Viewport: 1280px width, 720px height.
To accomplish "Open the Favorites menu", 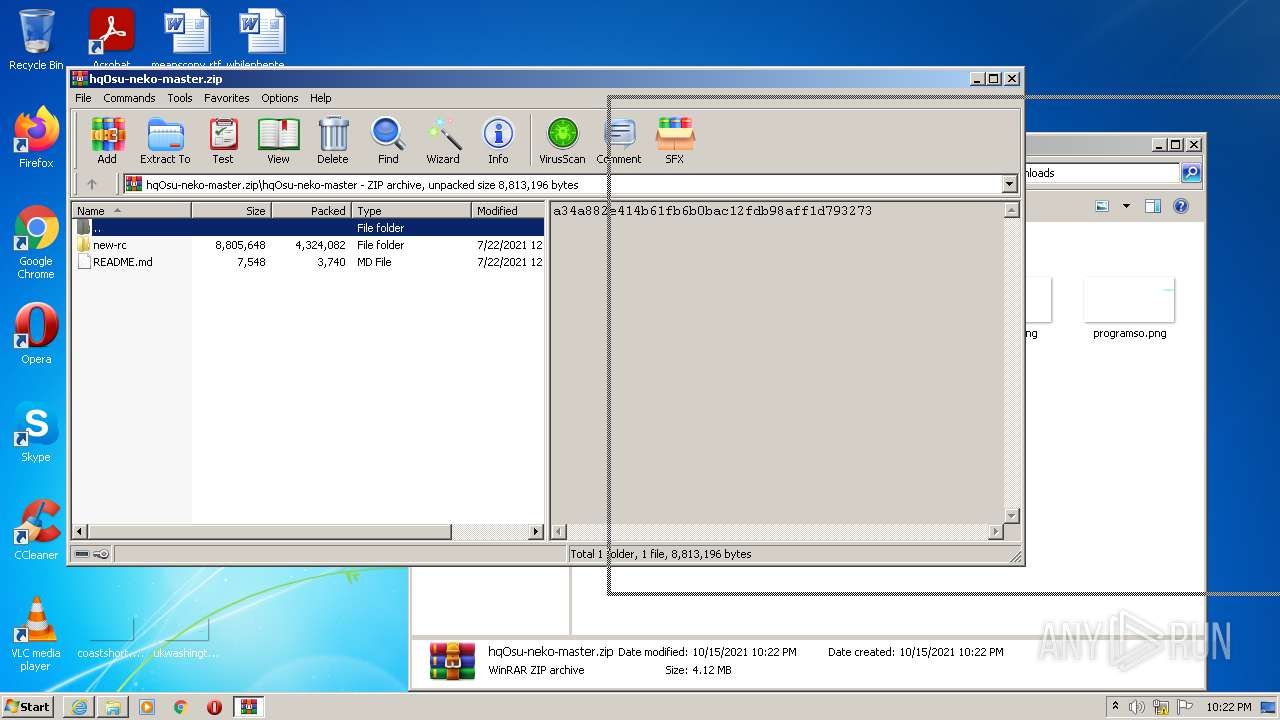I will coord(227,98).
